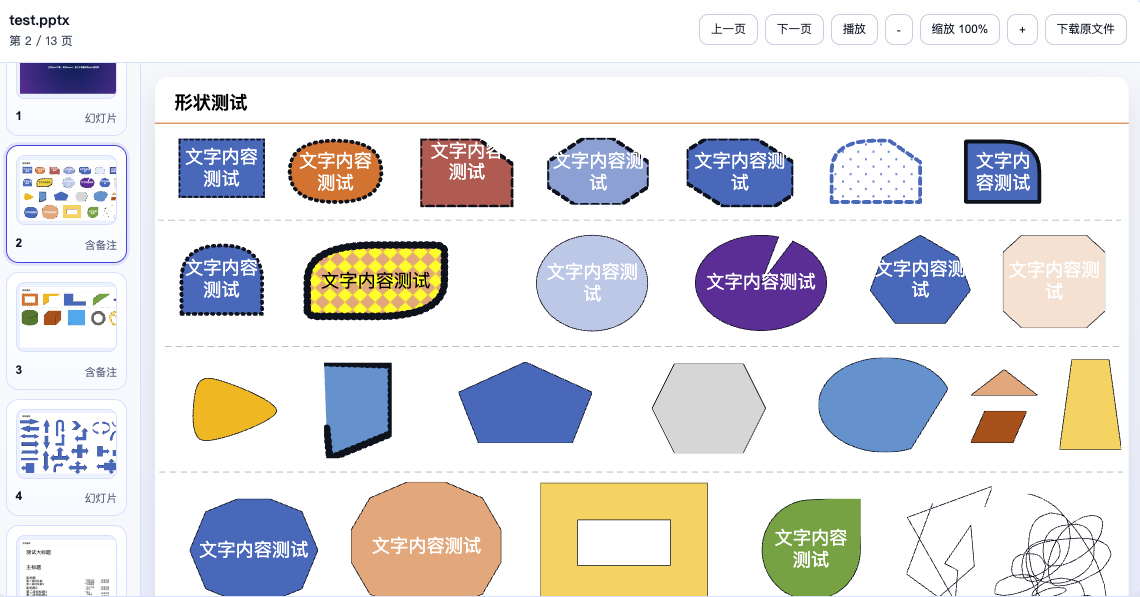Open slide 4 arrows thumbnail
The width and height of the screenshot is (1140, 597).
pos(67,444)
